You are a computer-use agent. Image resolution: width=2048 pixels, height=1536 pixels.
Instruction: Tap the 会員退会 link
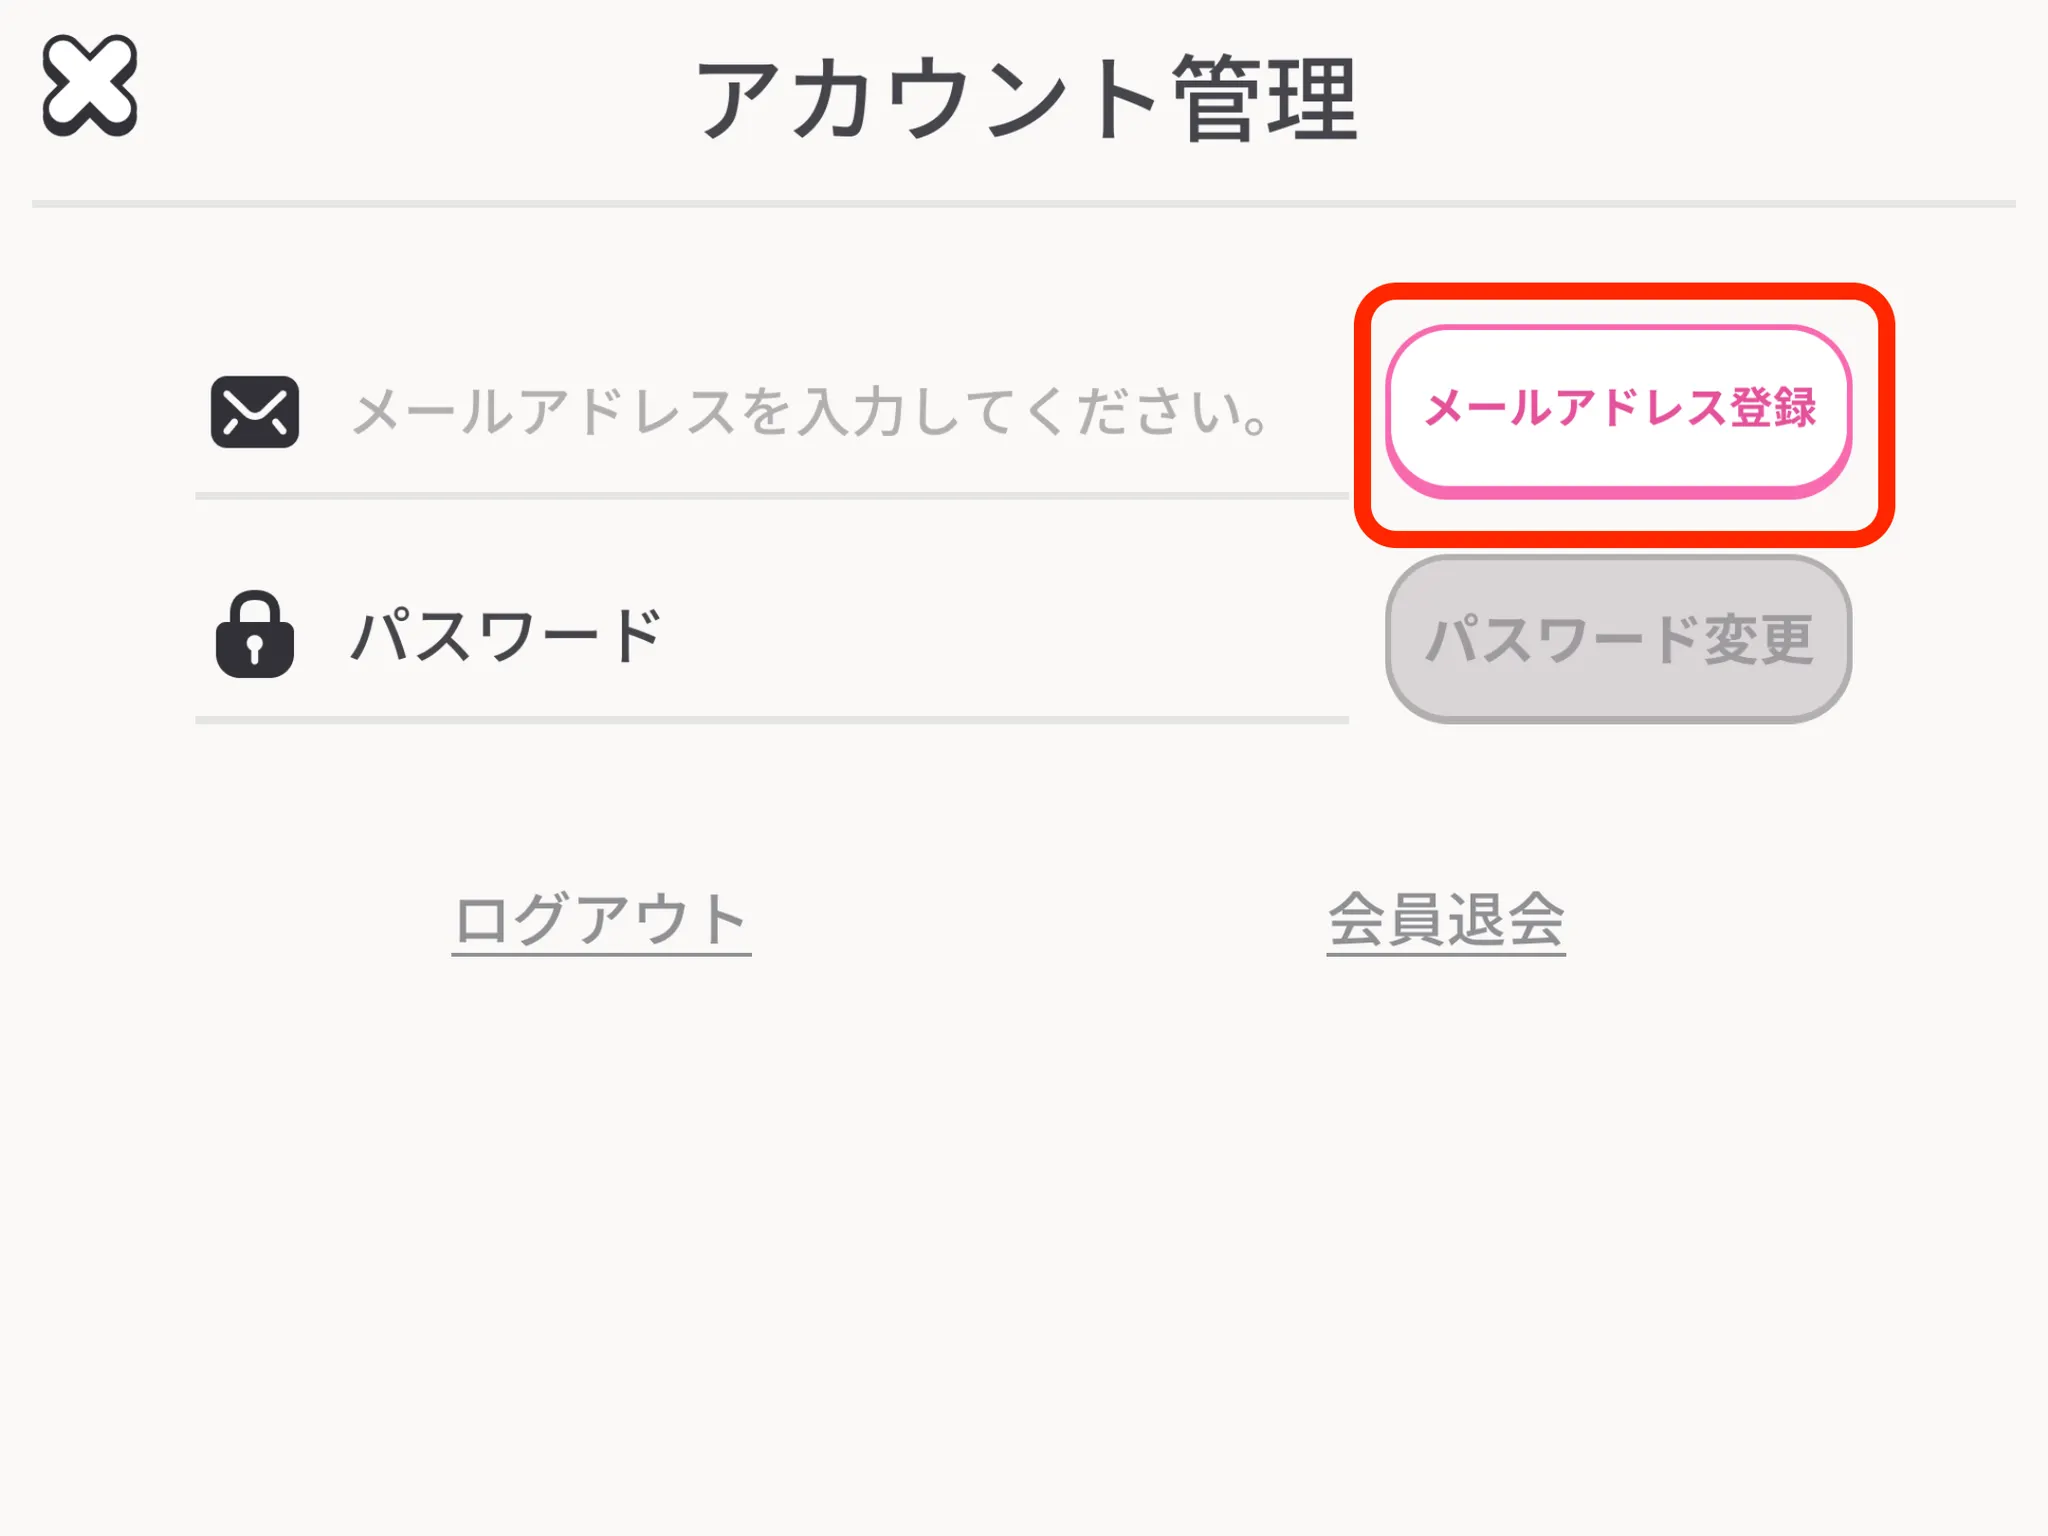1446,920
